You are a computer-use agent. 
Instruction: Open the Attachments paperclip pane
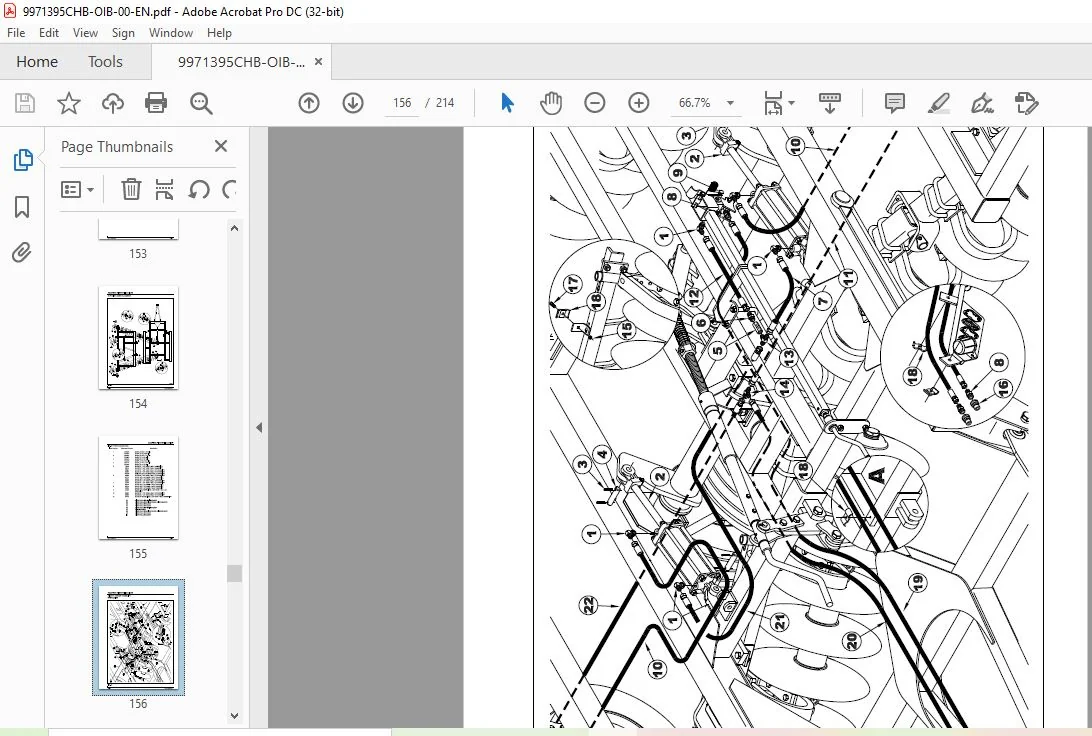pyautogui.click(x=22, y=252)
